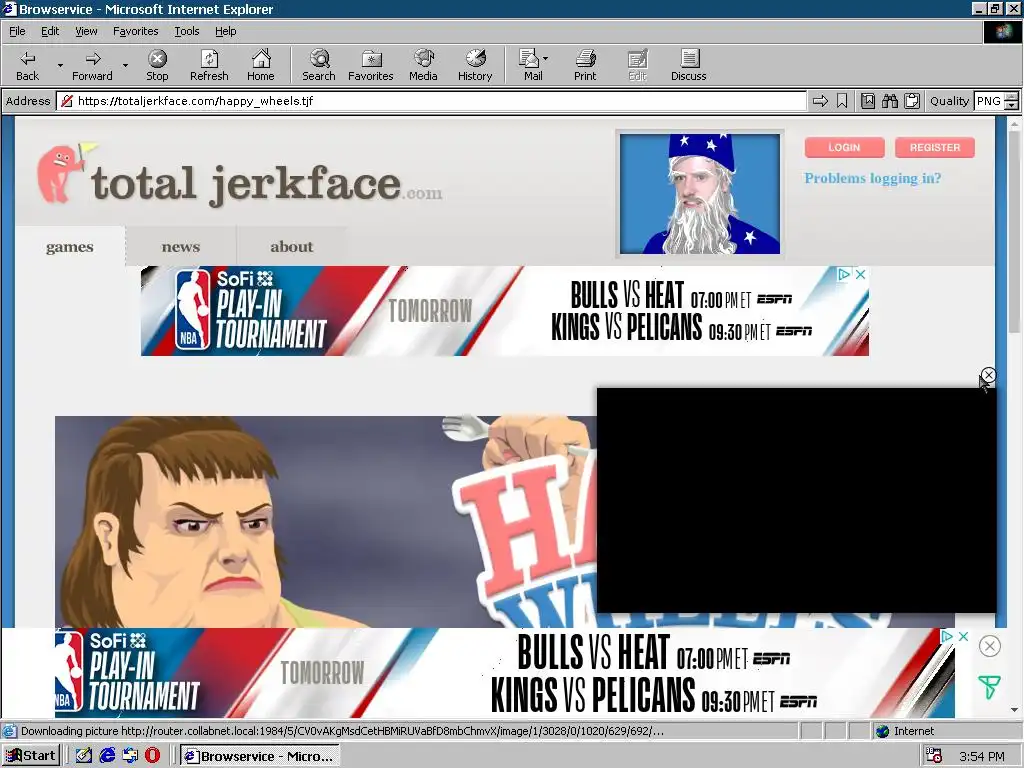This screenshot has height=768, width=1024.
Task: Click the Forward navigation button
Action: point(92,65)
